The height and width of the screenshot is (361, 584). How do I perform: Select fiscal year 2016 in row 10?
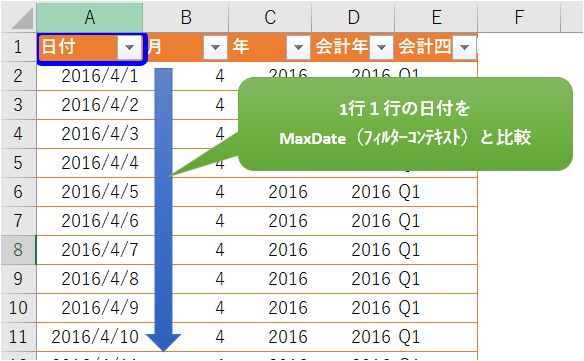tap(353, 308)
